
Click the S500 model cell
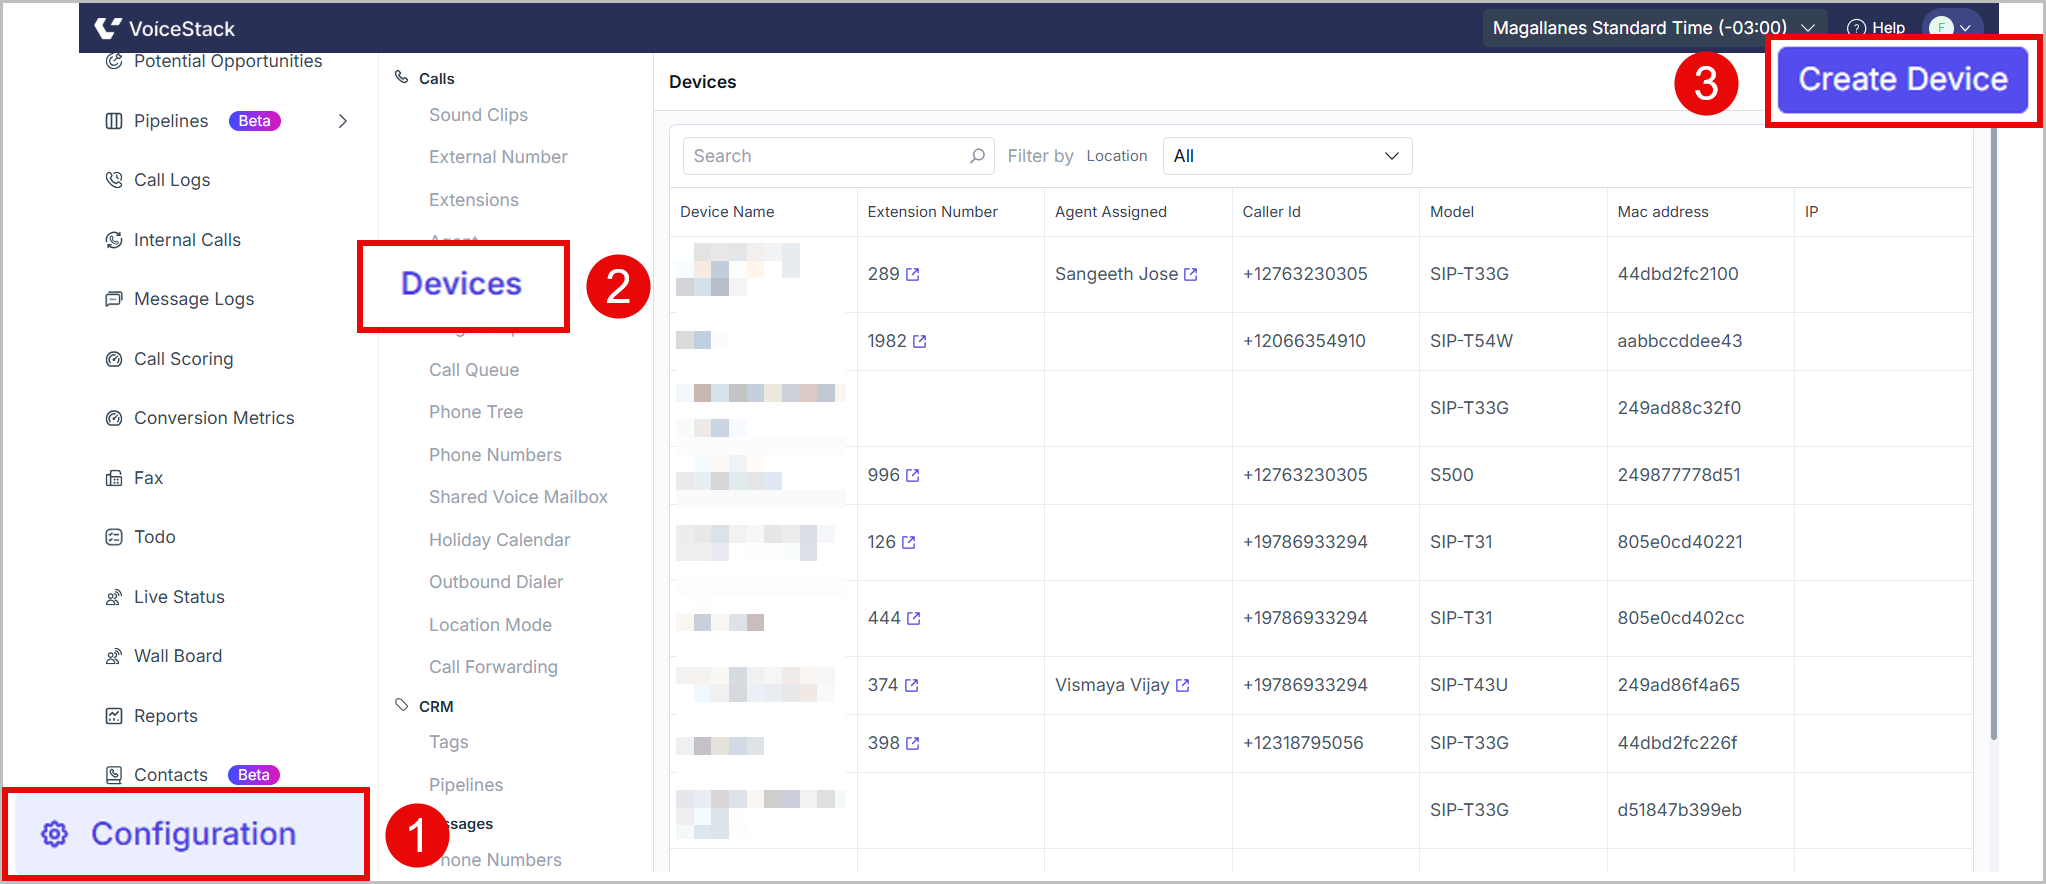(x=1452, y=475)
